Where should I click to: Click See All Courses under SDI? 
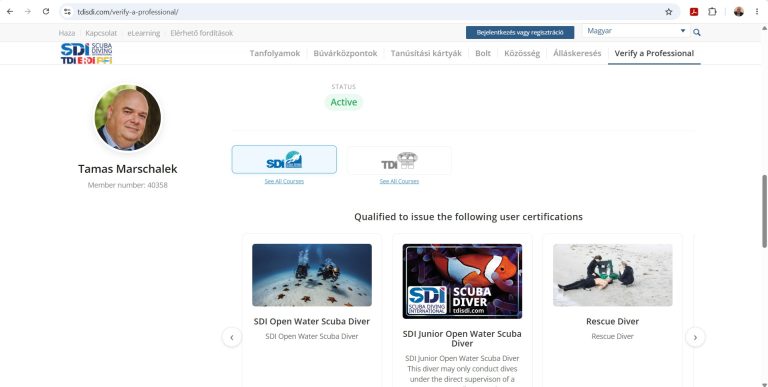coord(284,181)
